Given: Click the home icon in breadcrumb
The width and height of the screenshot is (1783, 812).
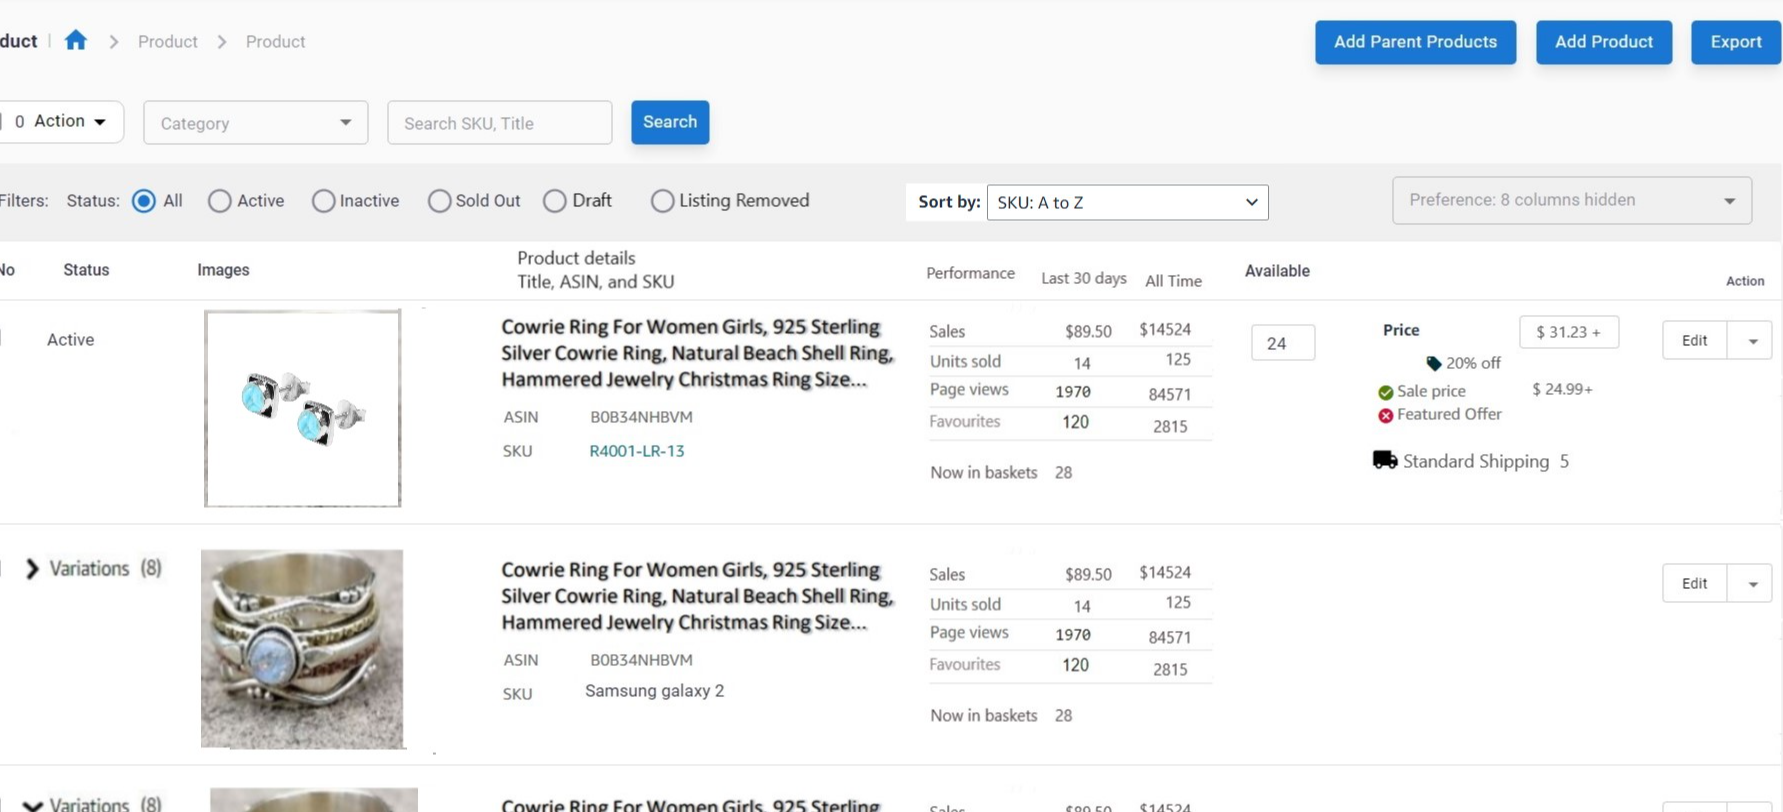Looking at the screenshot, I should [76, 41].
